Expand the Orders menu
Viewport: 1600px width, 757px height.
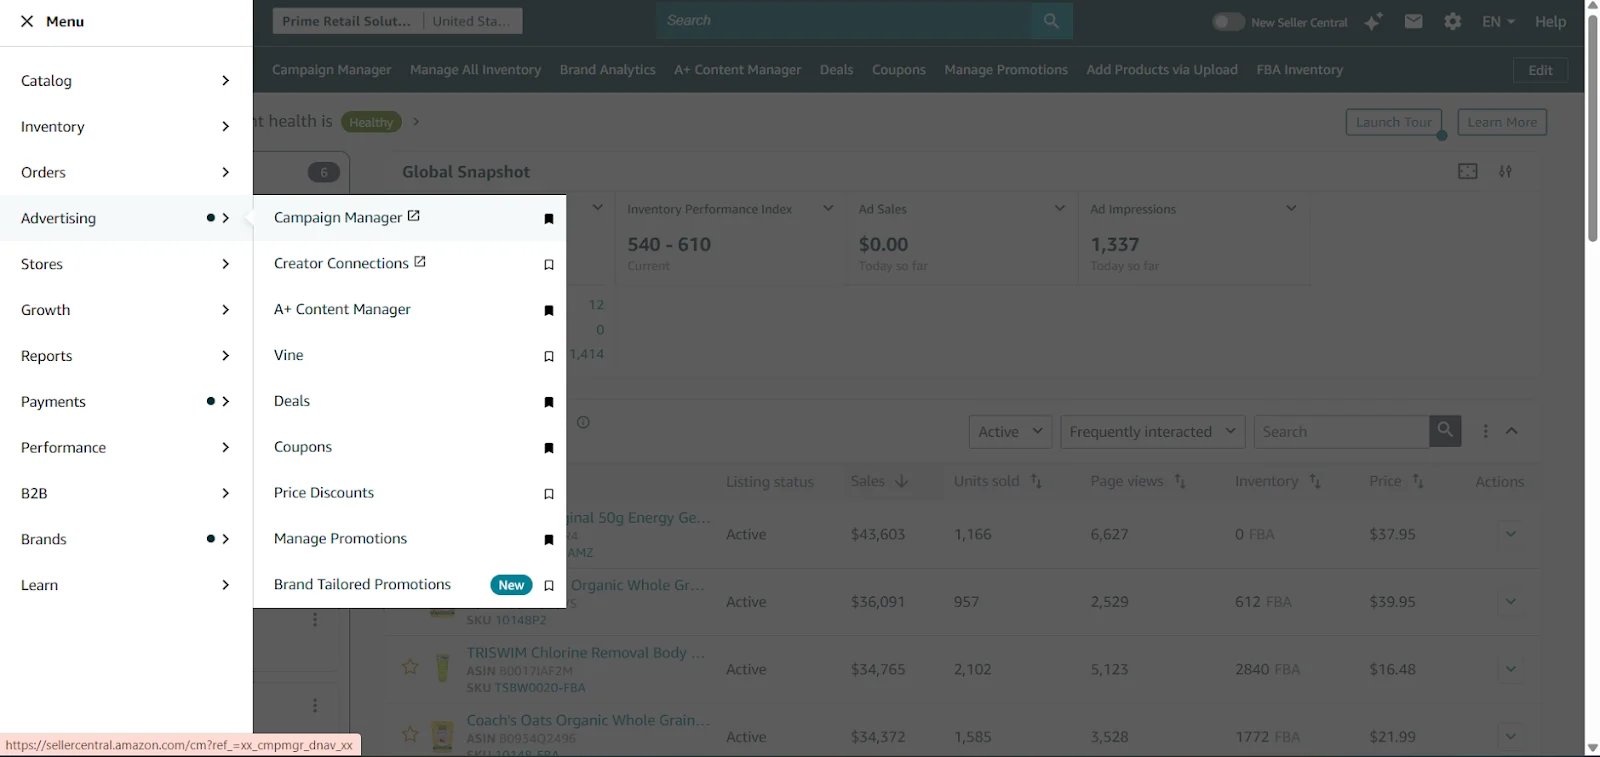(x=126, y=172)
